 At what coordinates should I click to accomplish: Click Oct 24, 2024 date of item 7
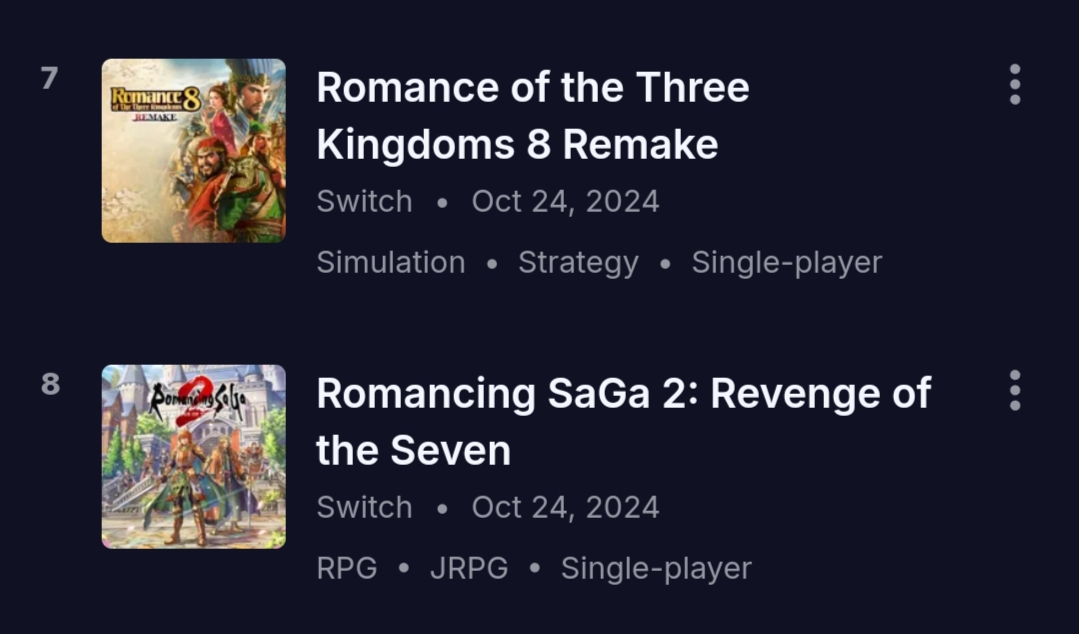(x=565, y=202)
